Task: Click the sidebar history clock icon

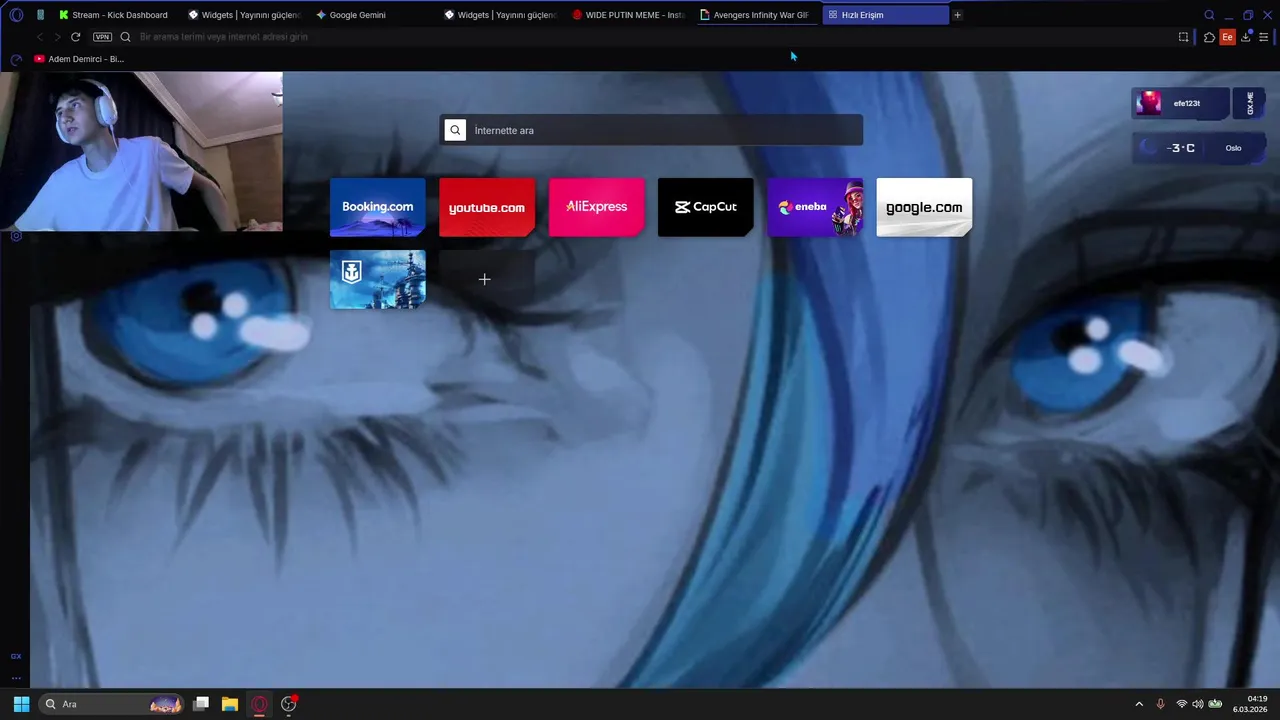Action: (x=16, y=59)
